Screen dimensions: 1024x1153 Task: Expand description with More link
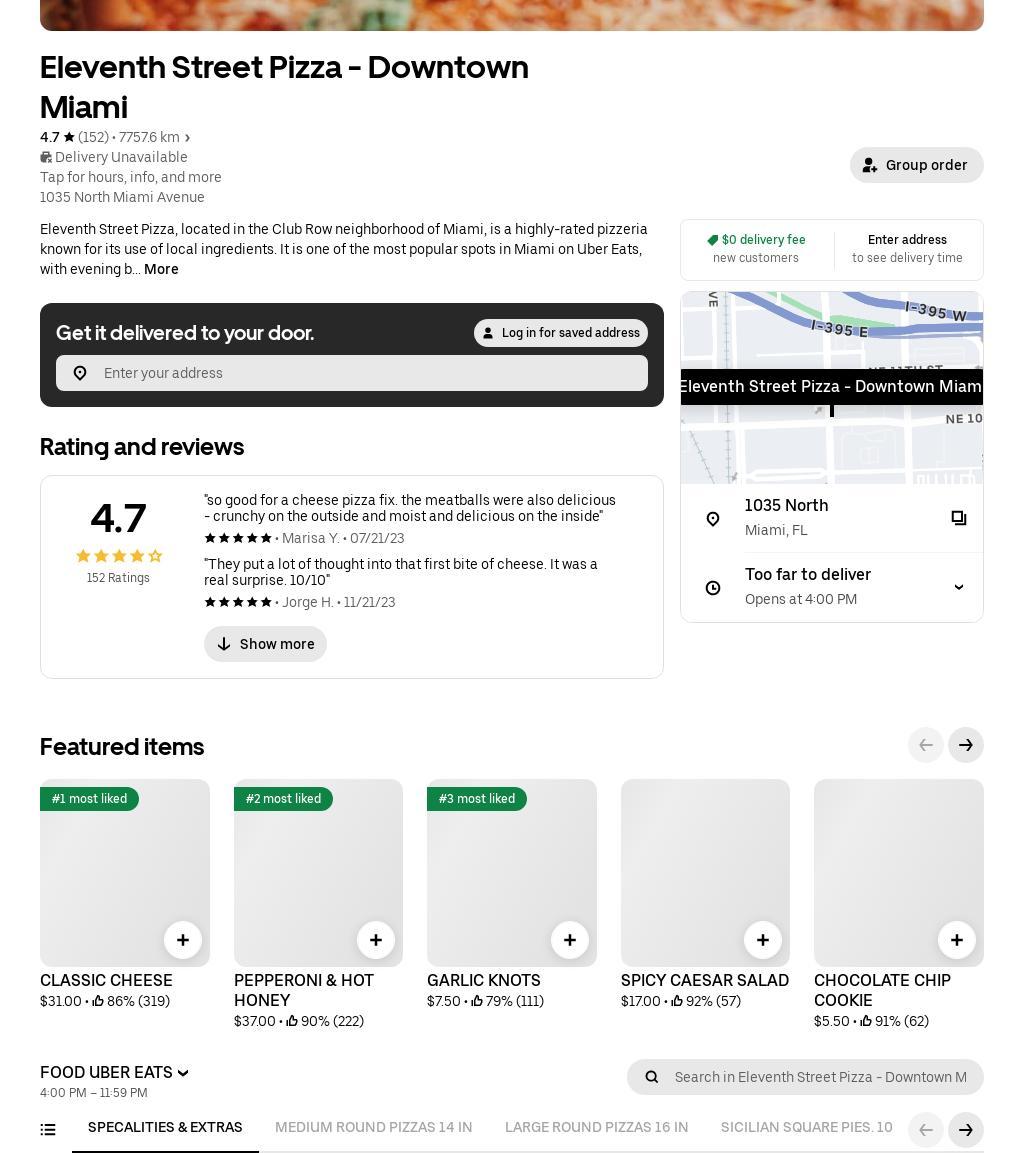pos(161,269)
